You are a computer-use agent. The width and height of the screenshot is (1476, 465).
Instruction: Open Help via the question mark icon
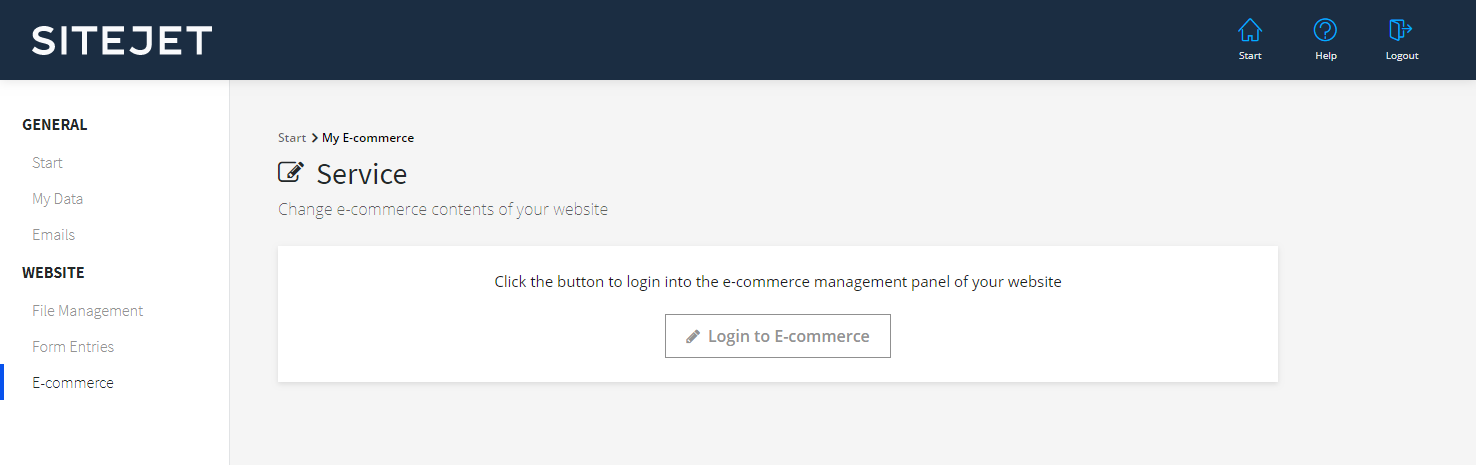coord(1325,31)
